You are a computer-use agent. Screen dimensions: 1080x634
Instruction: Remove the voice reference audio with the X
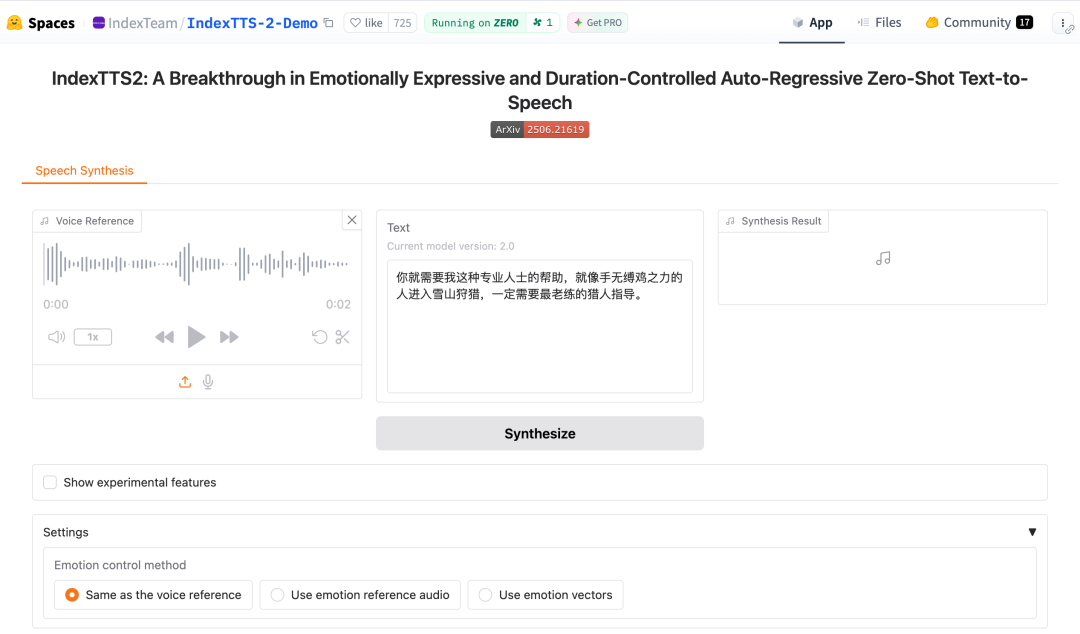[352, 220]
